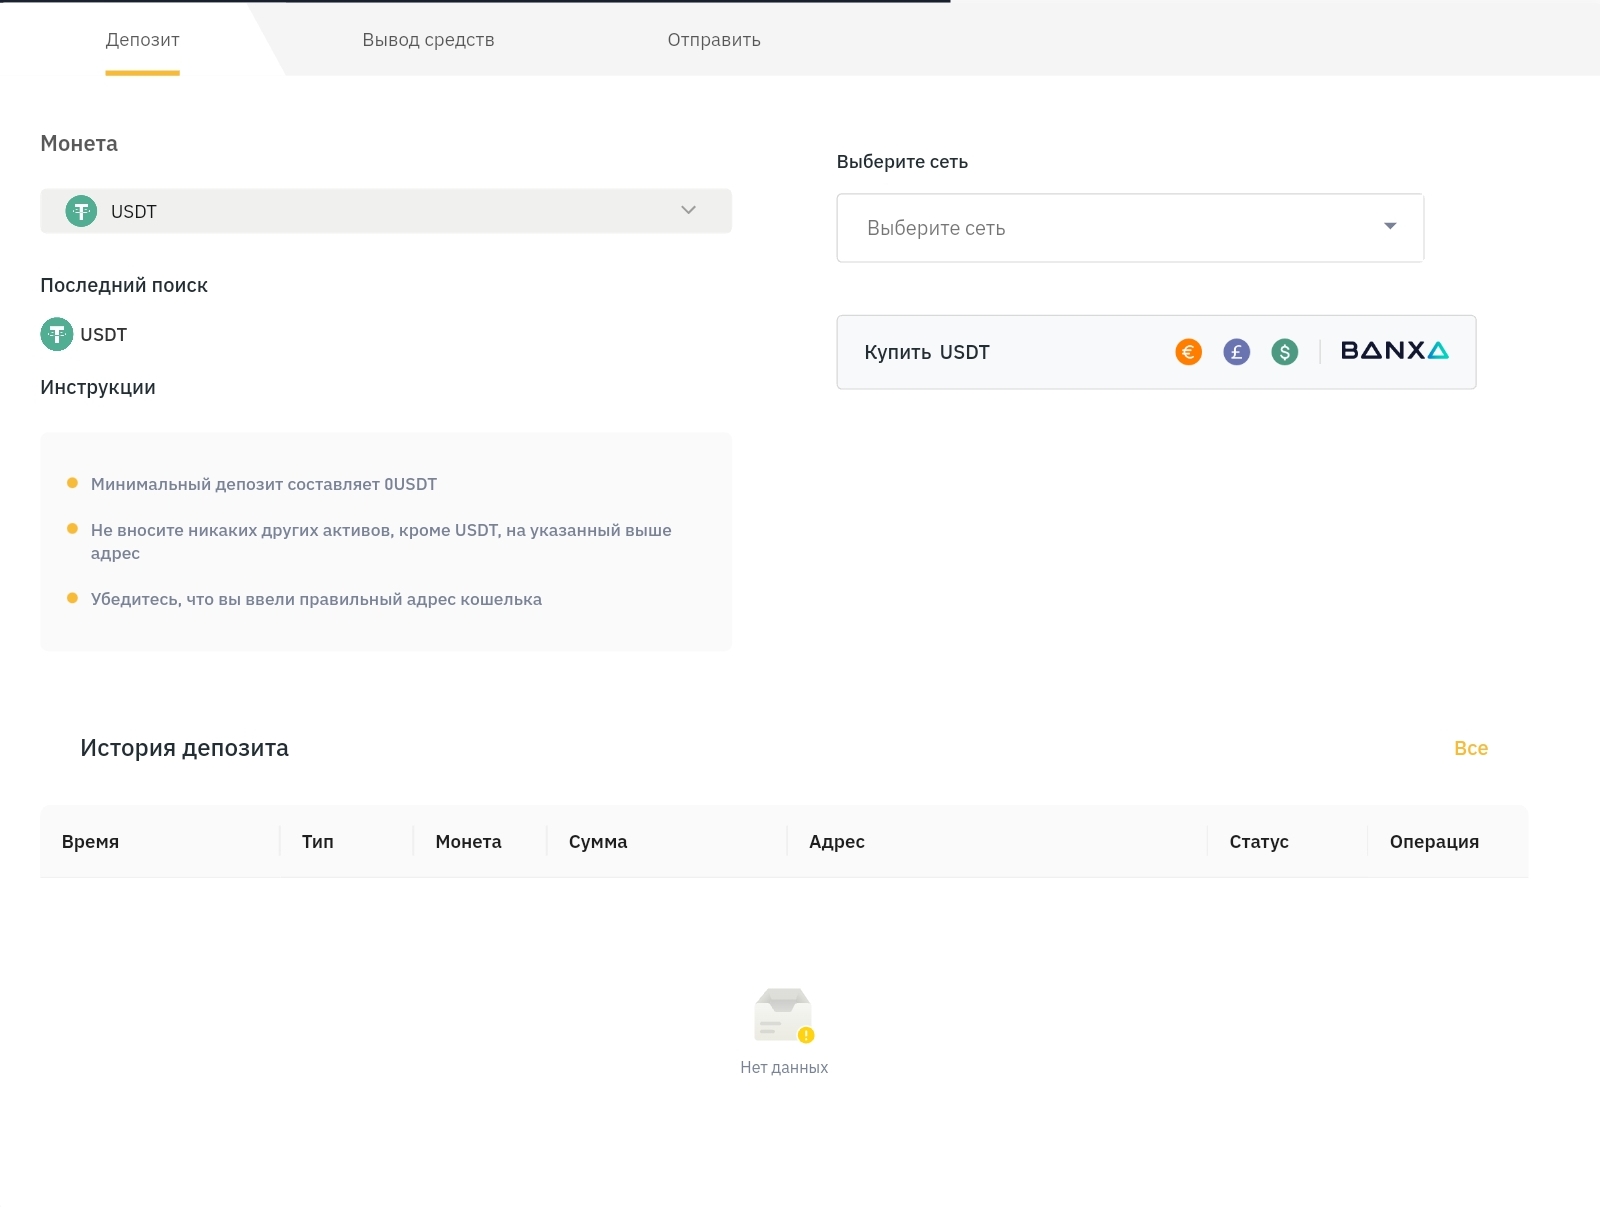Click the Не вносите никаких других активов instruction
The image size is (1600, 1207).
pyautogui.click(x=381, y=541)
